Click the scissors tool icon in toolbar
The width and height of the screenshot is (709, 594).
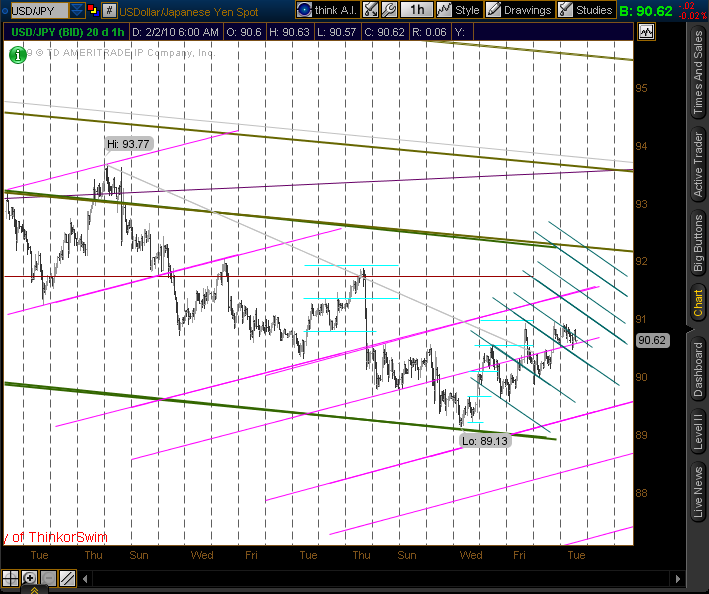tap(370, 9)
